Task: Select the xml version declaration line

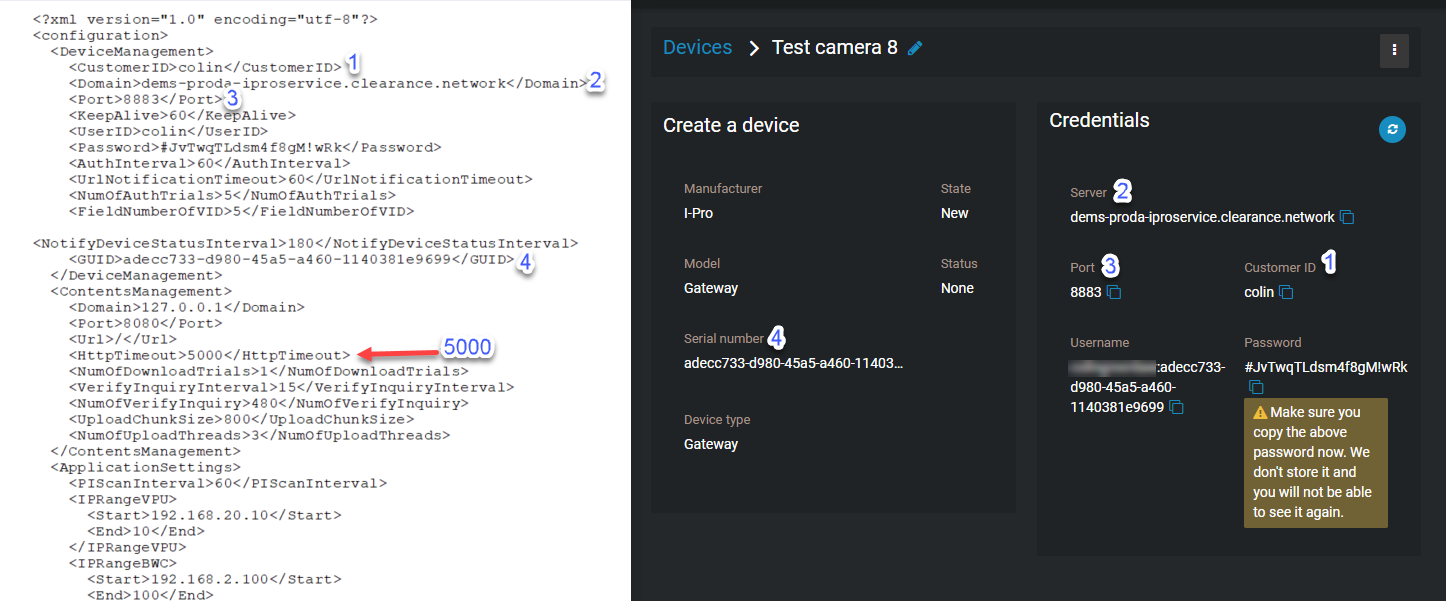Action: point(205,19)
